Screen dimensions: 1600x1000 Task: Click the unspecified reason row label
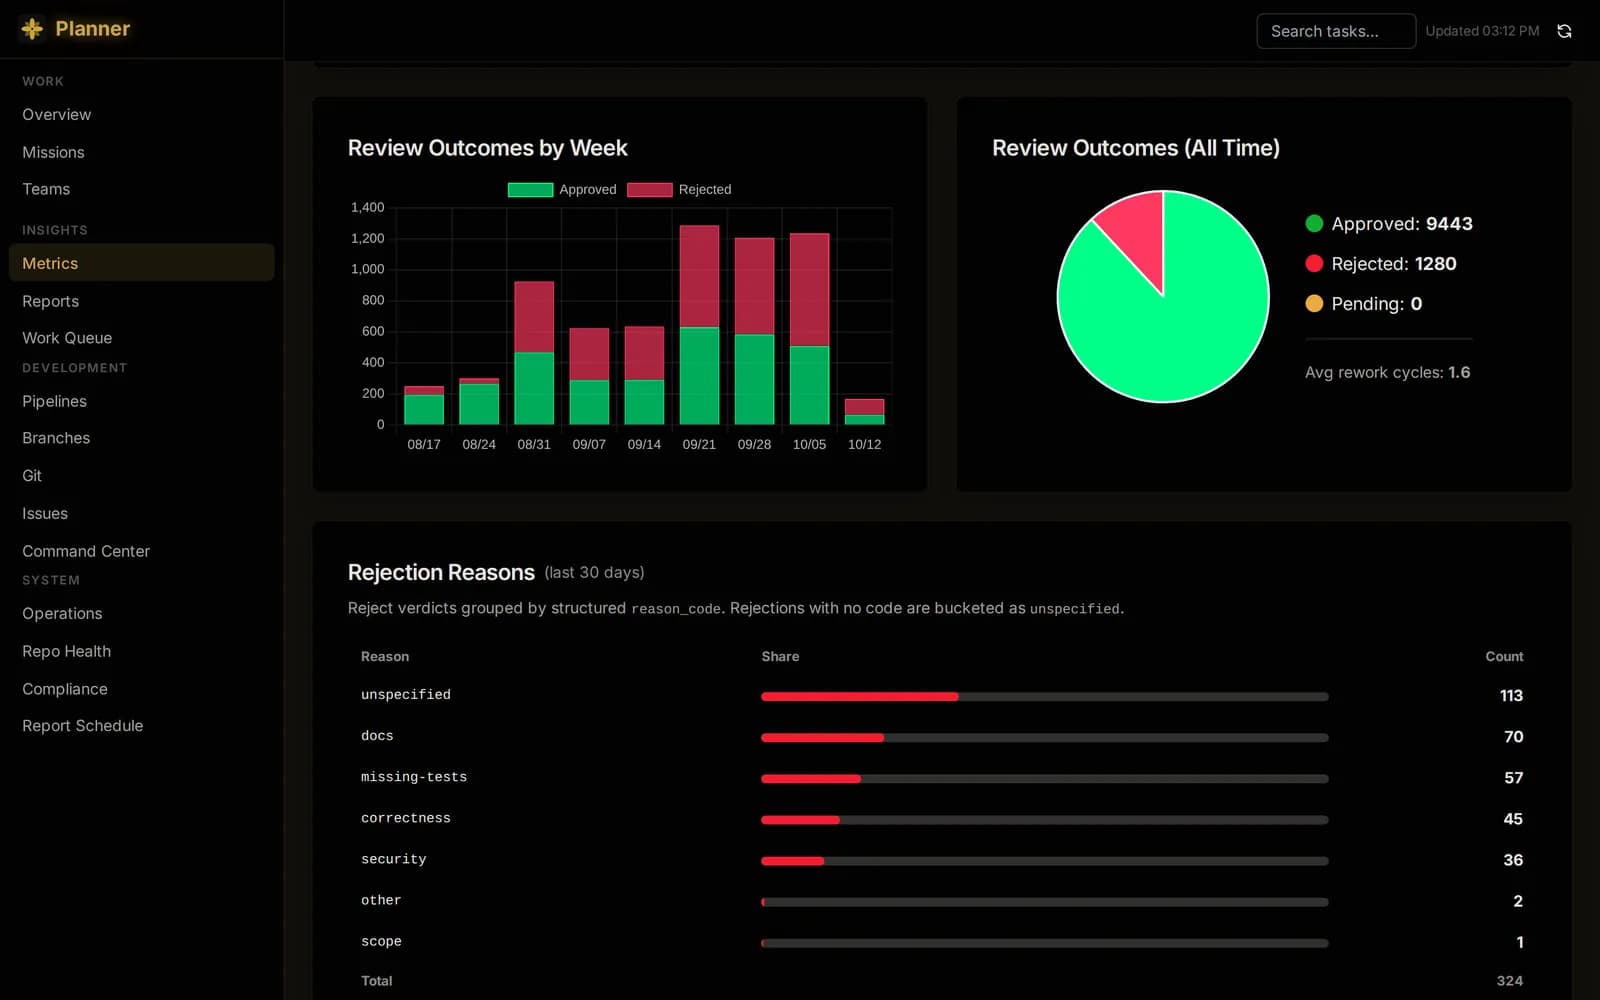pyautogui.click(x=406, y=695)
